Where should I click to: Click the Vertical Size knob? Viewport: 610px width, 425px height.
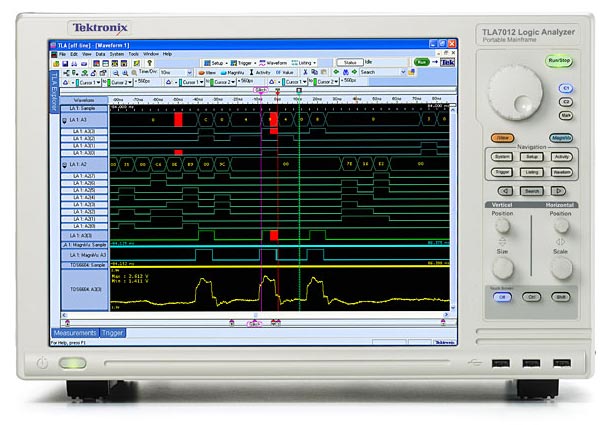click(503, 268)
